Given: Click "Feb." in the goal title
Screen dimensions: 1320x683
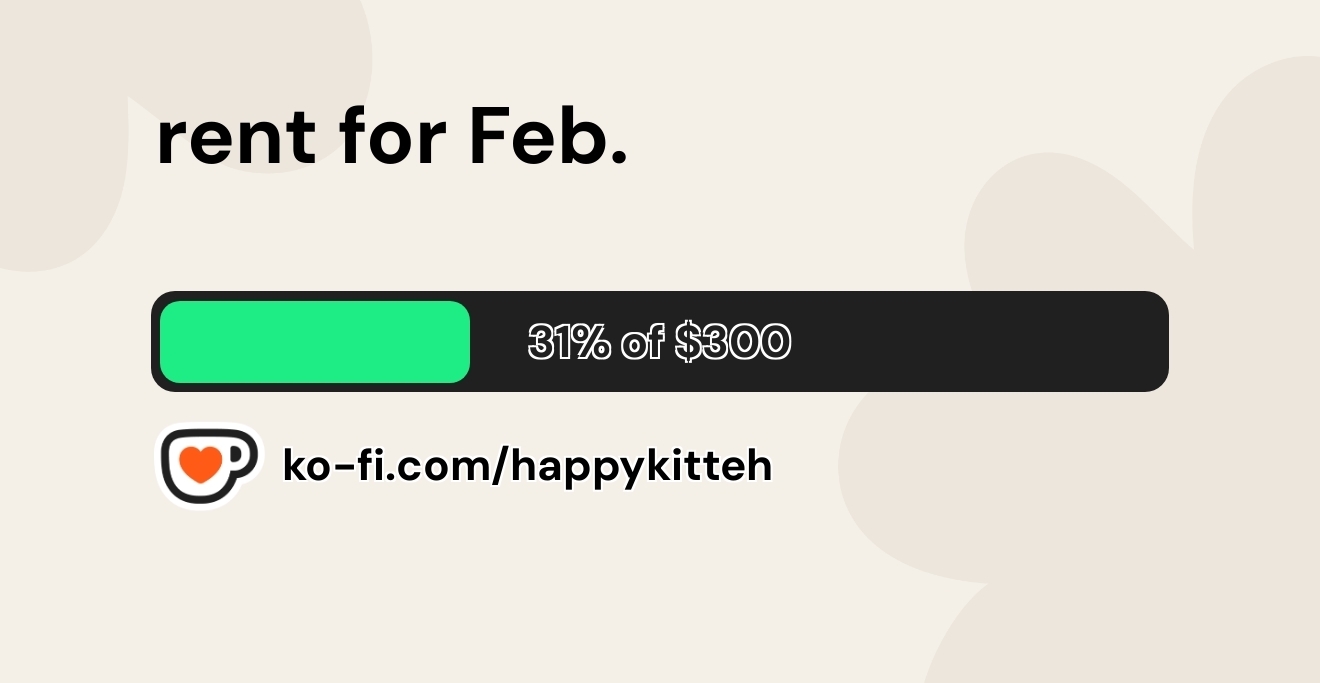Looking at the screenshot, I should (548, 137).
